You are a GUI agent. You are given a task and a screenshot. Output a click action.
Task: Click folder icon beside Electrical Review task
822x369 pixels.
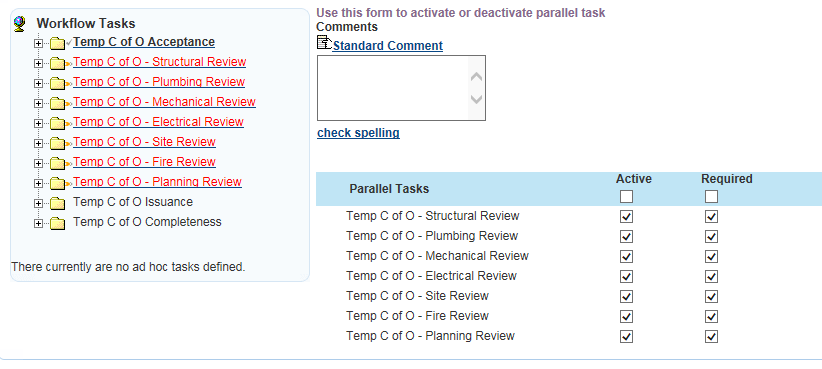pyautogui.click(x=58, y=124)
